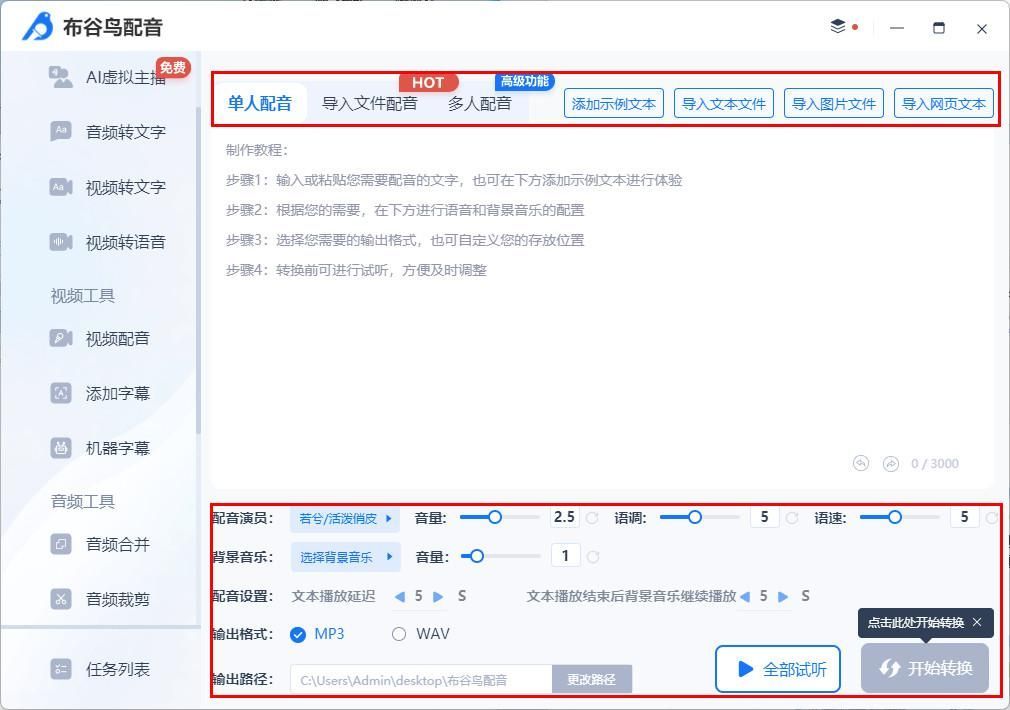
Task: Reset the 语调 value
Action: [792, 517]
